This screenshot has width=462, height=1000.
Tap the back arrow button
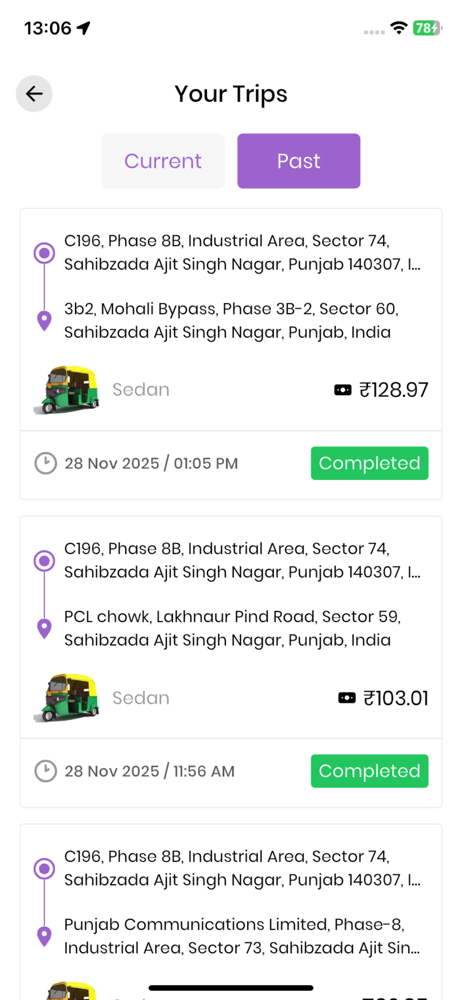click(x=34, y=94)
